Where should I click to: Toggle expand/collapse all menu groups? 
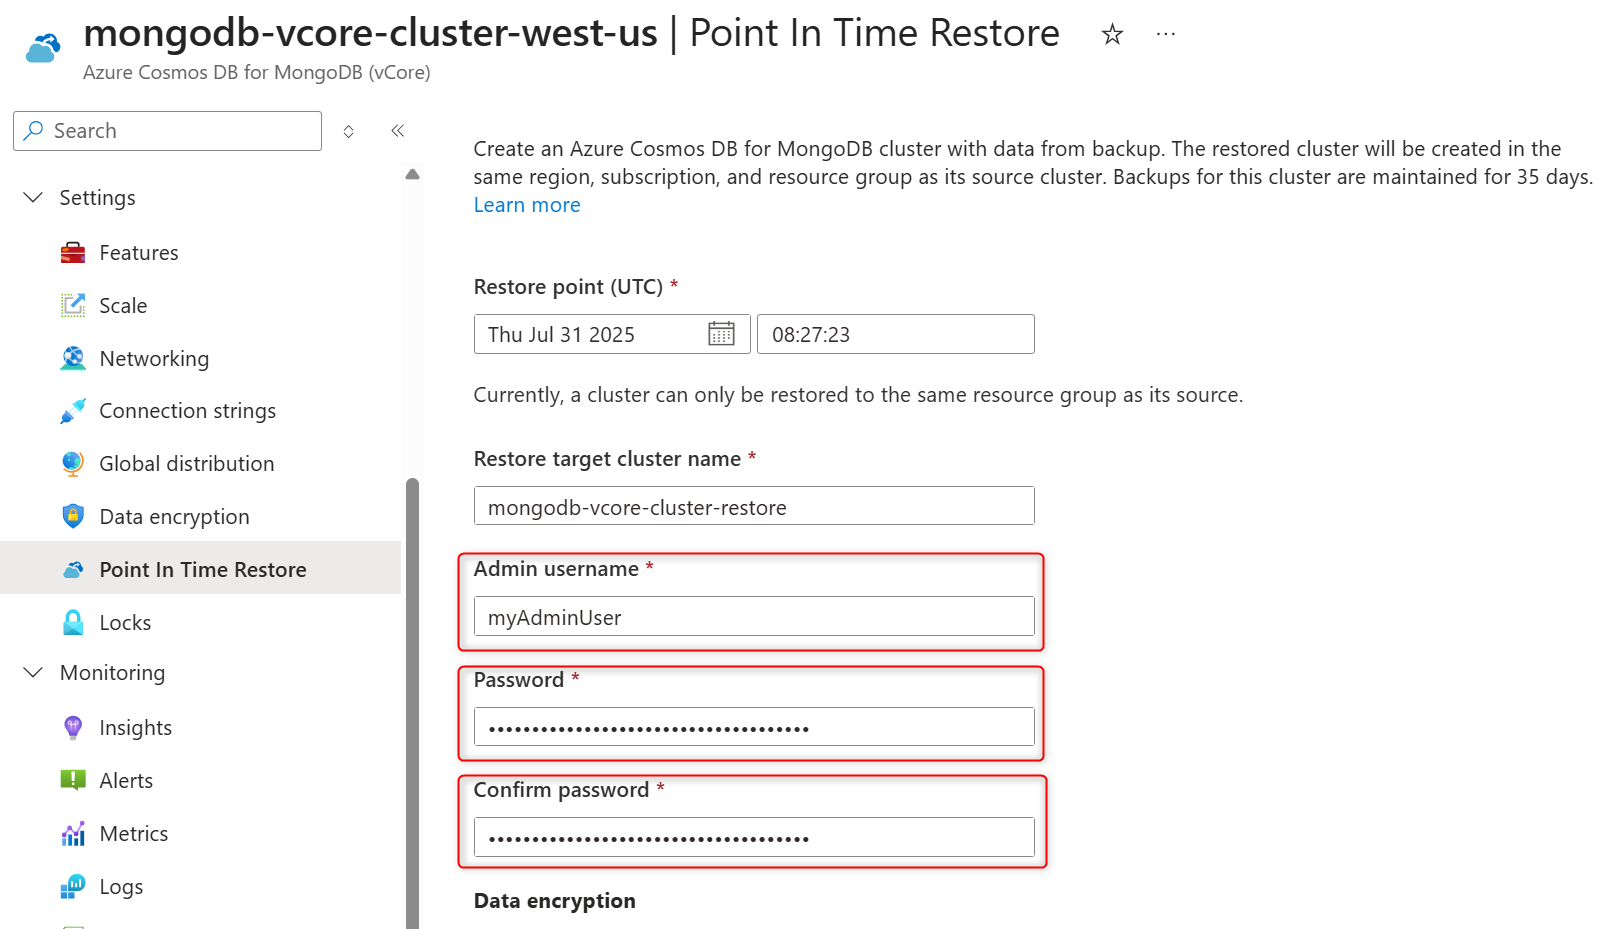pos(348,131)
